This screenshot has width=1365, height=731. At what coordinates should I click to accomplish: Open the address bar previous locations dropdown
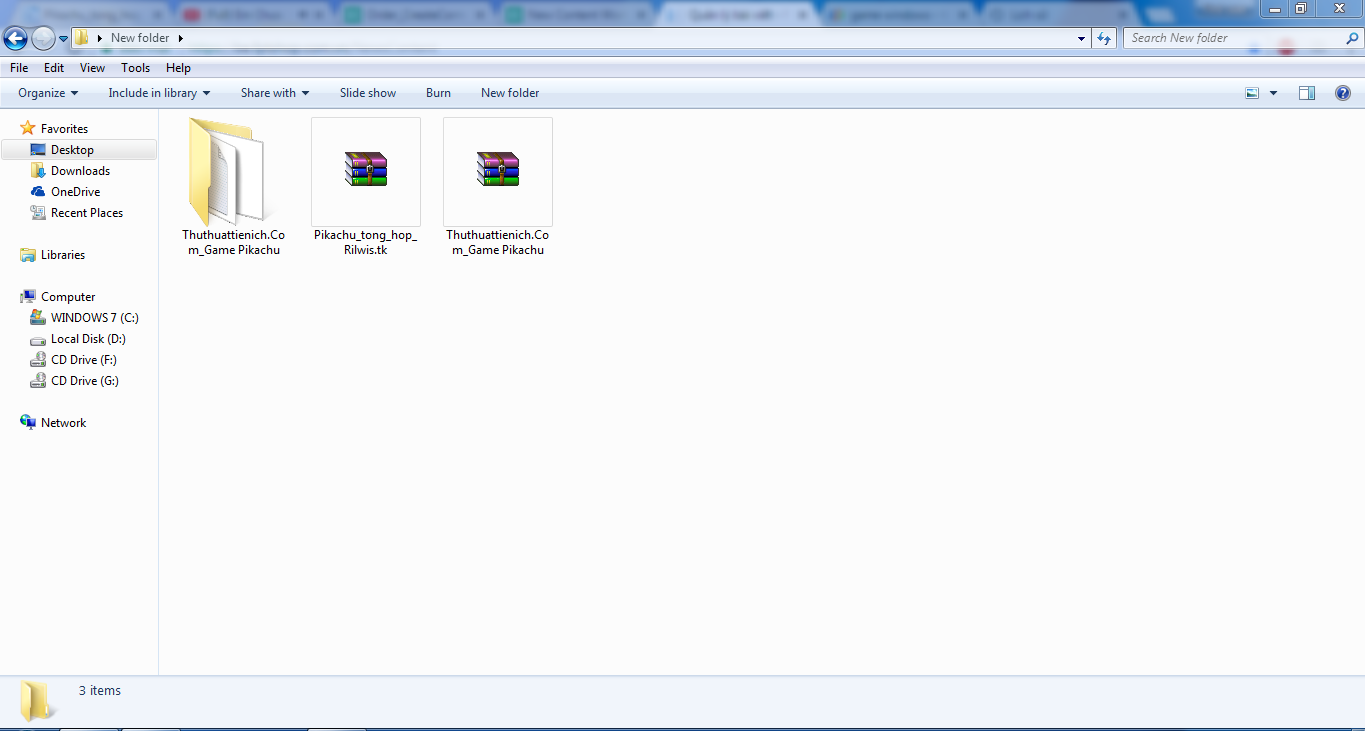(x=1082, y=39)
